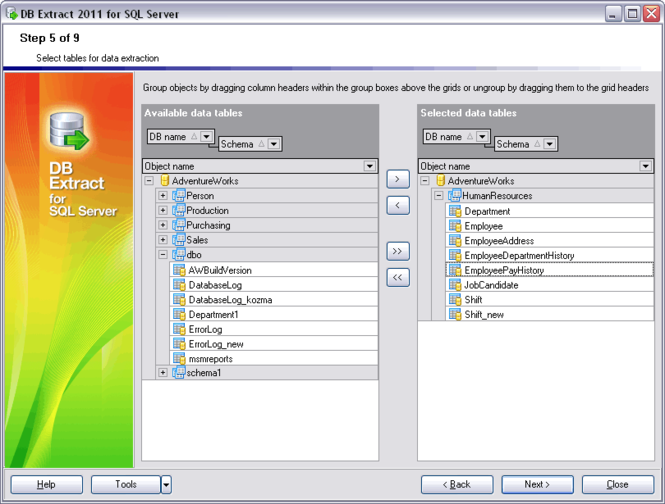Click the ErrorLog_new table icon
Image resolution: width=665 pixels, height=504 pixels.
click(x=179, y=344)
